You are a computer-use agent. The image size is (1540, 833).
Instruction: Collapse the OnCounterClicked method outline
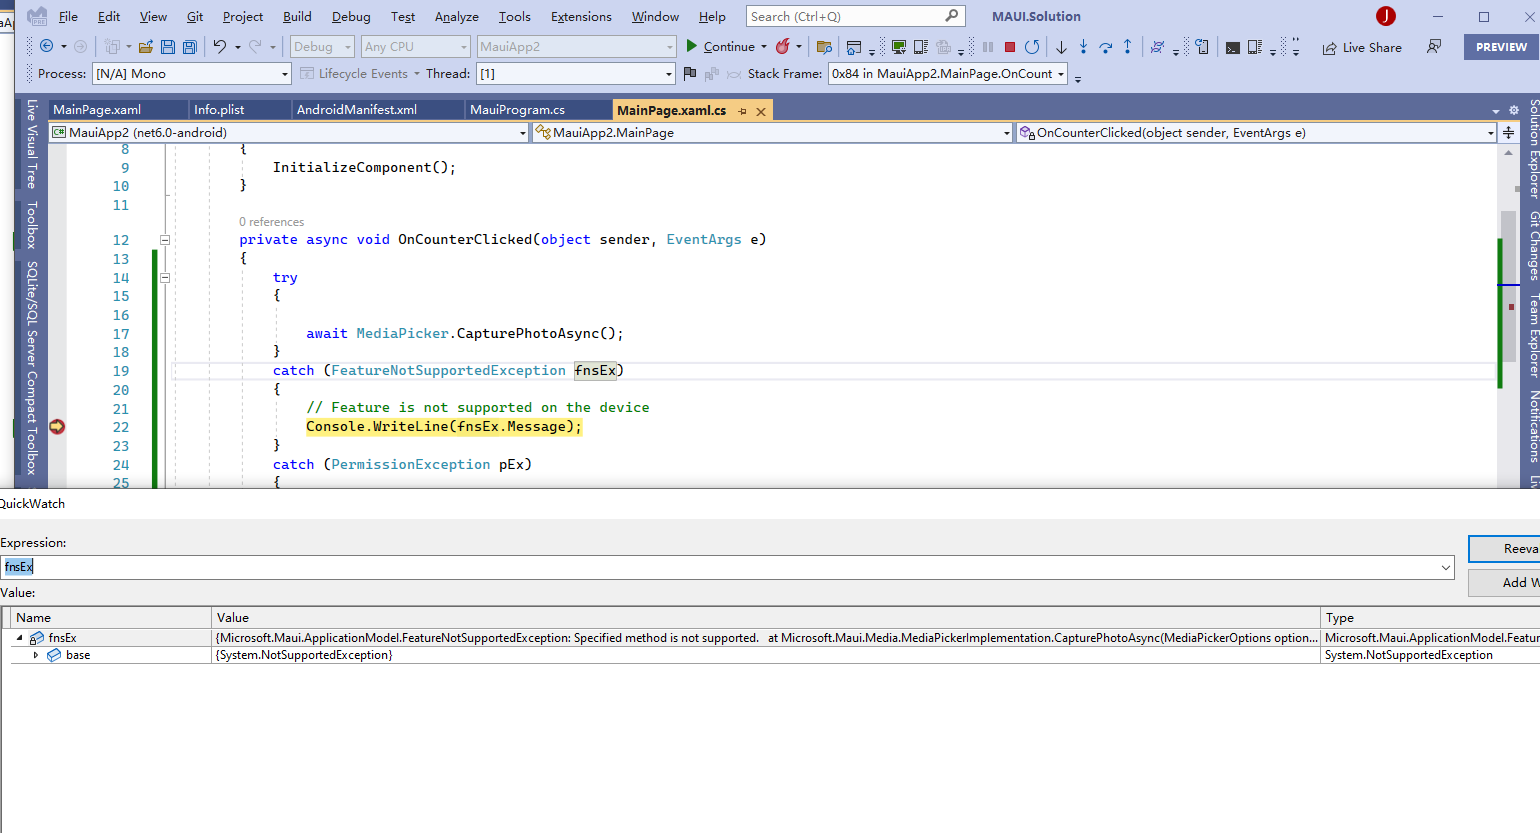(165, 240)
